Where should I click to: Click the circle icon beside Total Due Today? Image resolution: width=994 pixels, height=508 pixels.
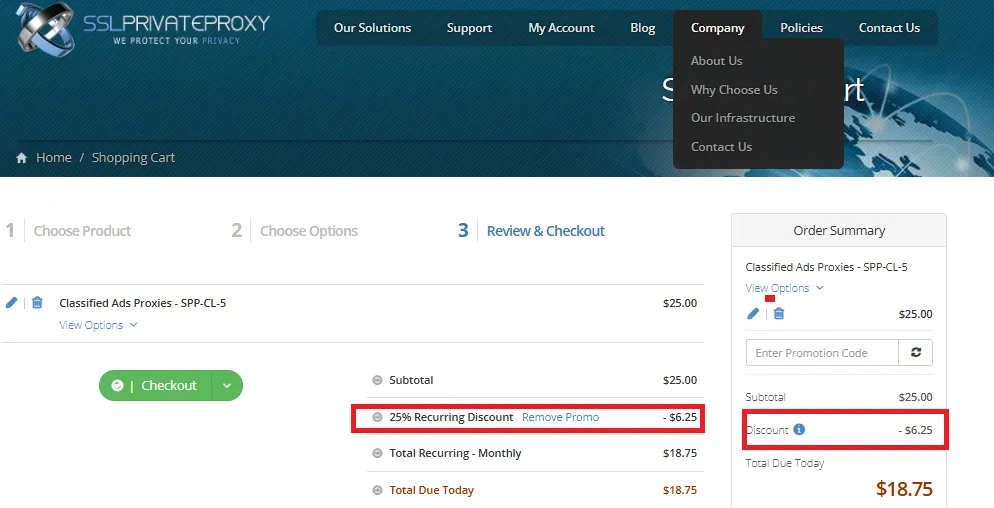[377, 490]
